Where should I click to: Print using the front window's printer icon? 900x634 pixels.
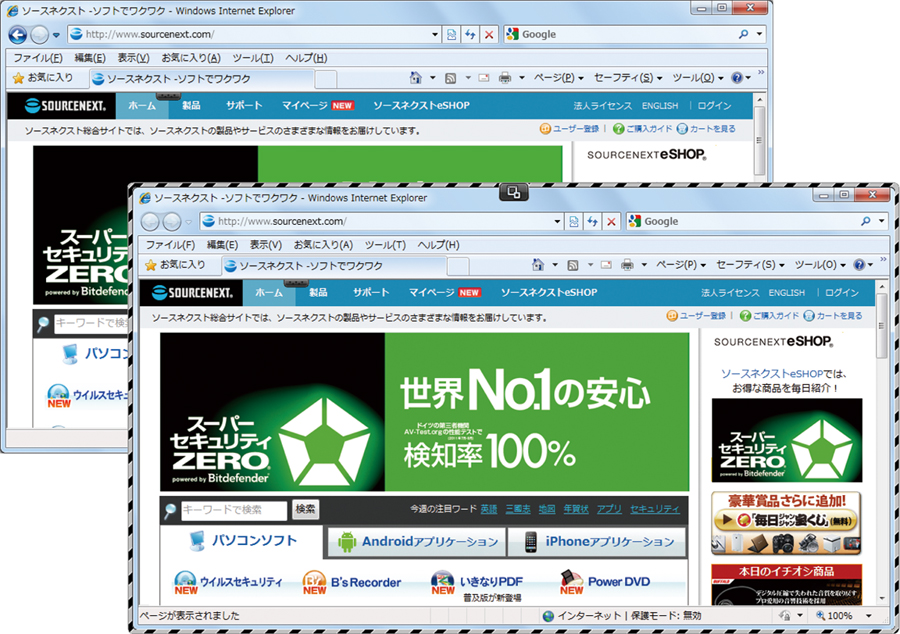point(627,265)
